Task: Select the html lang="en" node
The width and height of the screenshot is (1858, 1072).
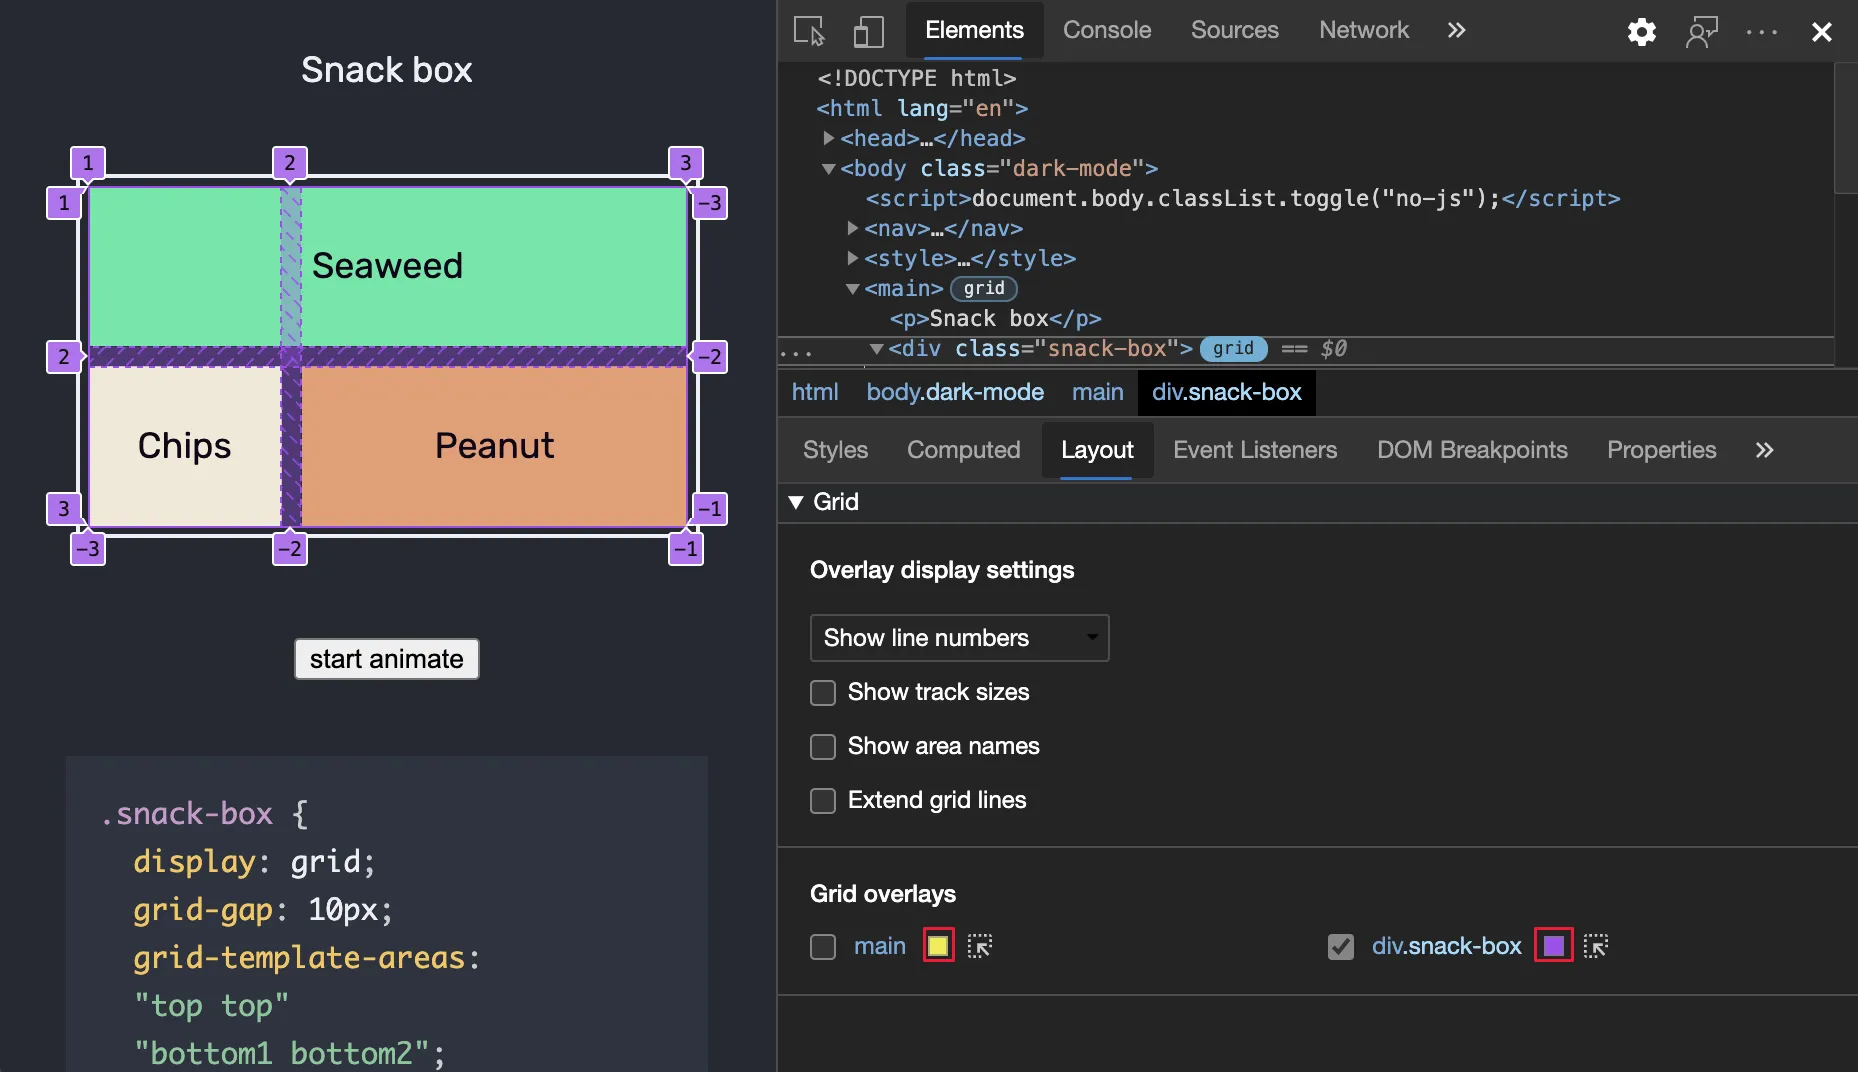Action: (921, 108)
